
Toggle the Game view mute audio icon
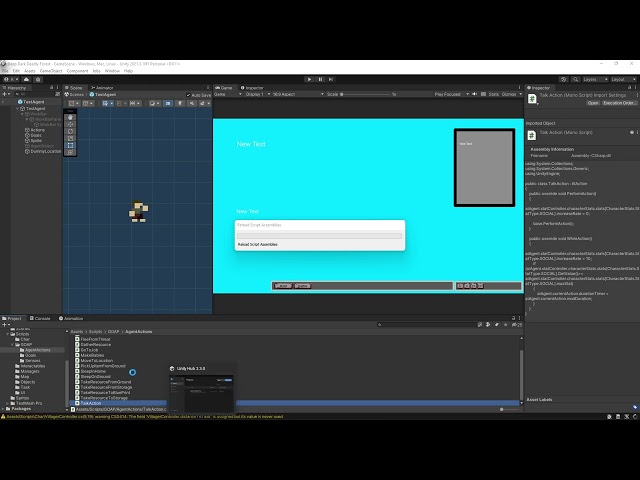pos(474,94)
